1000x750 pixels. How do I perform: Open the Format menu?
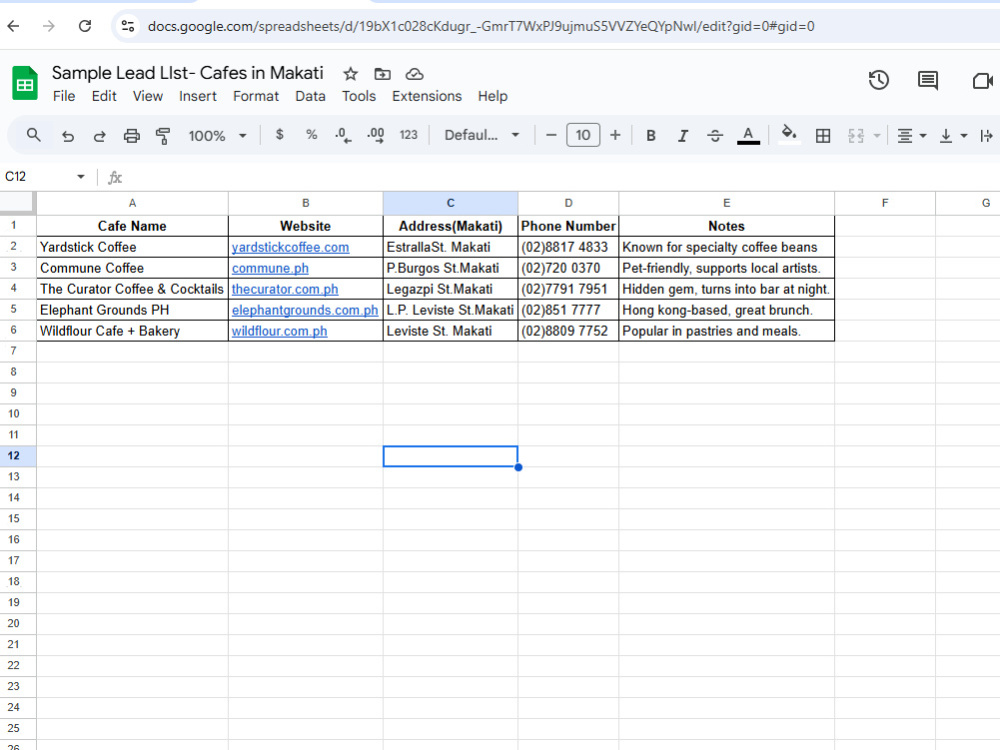click(x=256, y=96)
